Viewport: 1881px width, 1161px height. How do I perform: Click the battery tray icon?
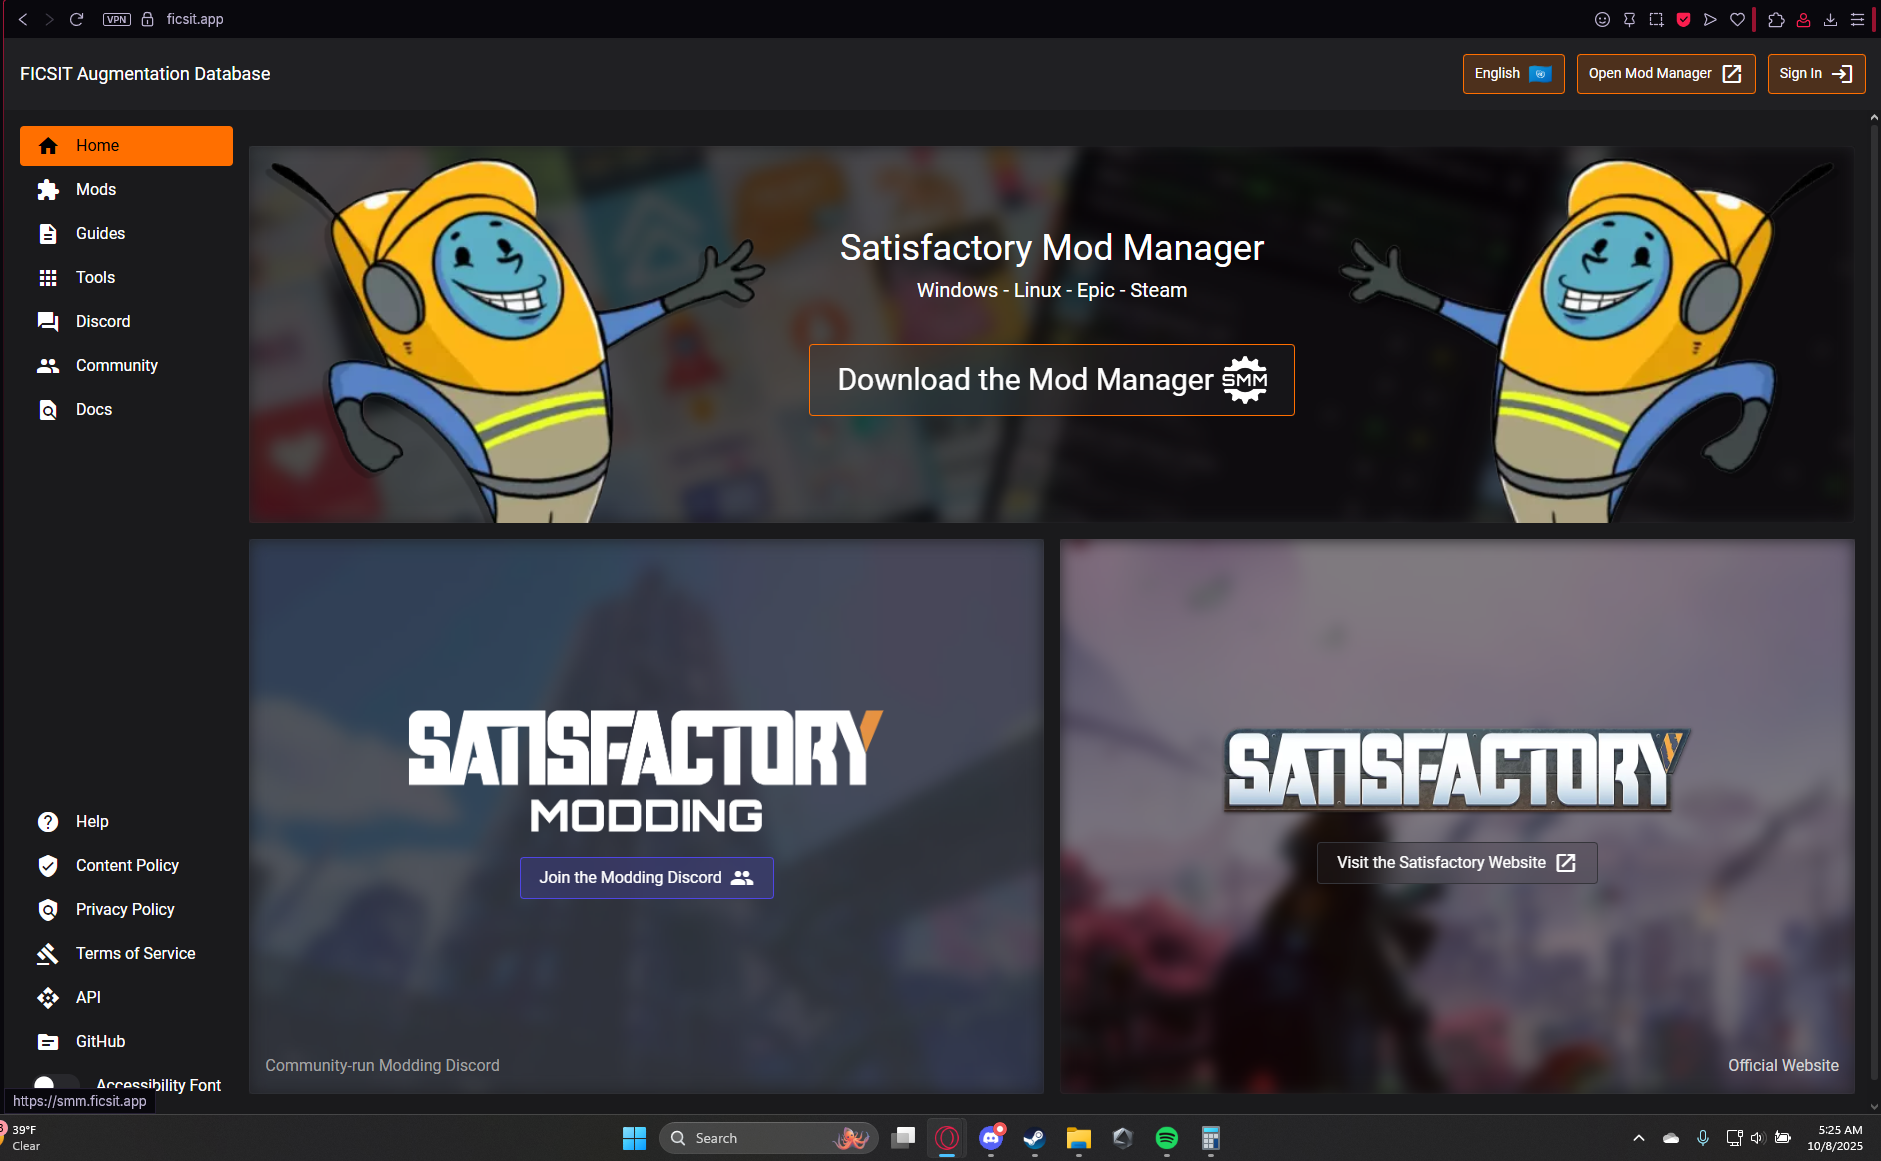(x=1783, y=1138)
